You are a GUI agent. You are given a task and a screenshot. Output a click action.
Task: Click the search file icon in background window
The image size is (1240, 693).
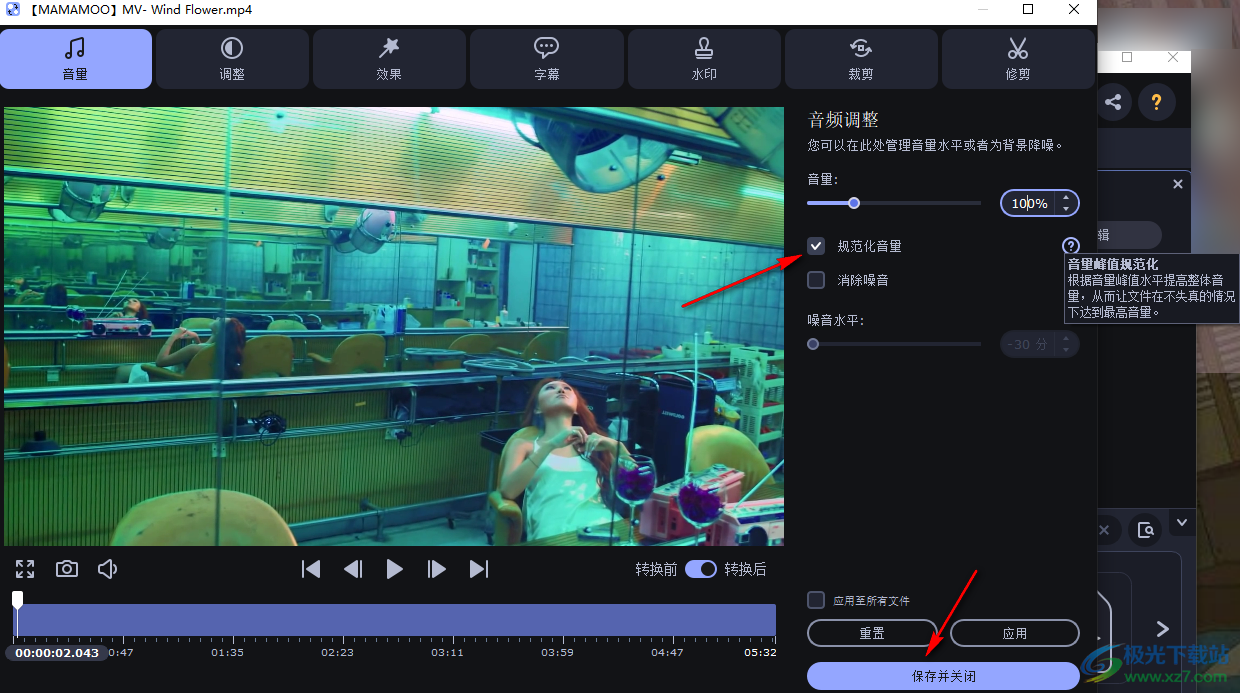tap(1146, 529)
